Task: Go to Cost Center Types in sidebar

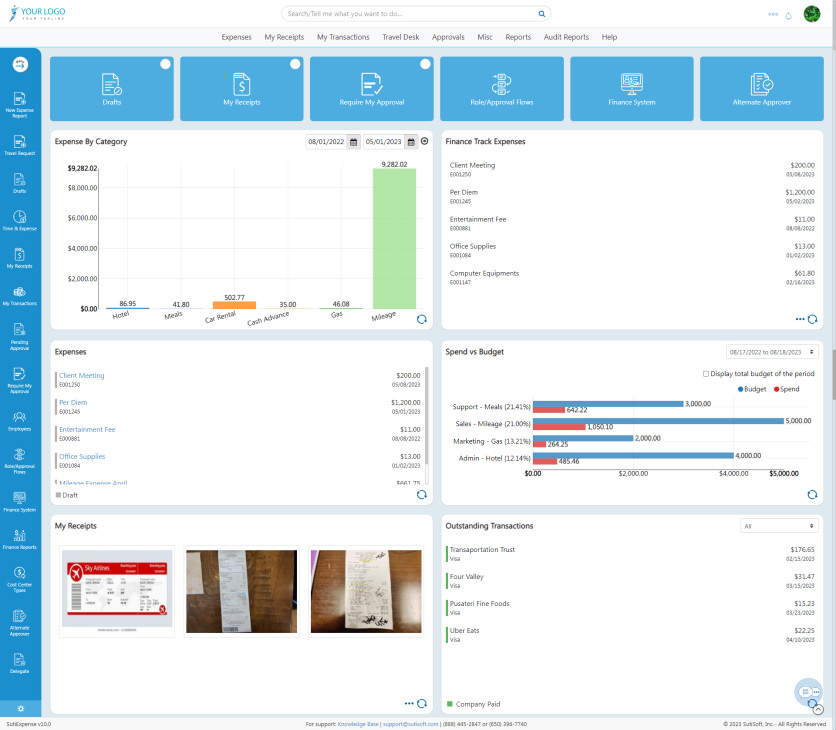Action: tap(20, 576)
